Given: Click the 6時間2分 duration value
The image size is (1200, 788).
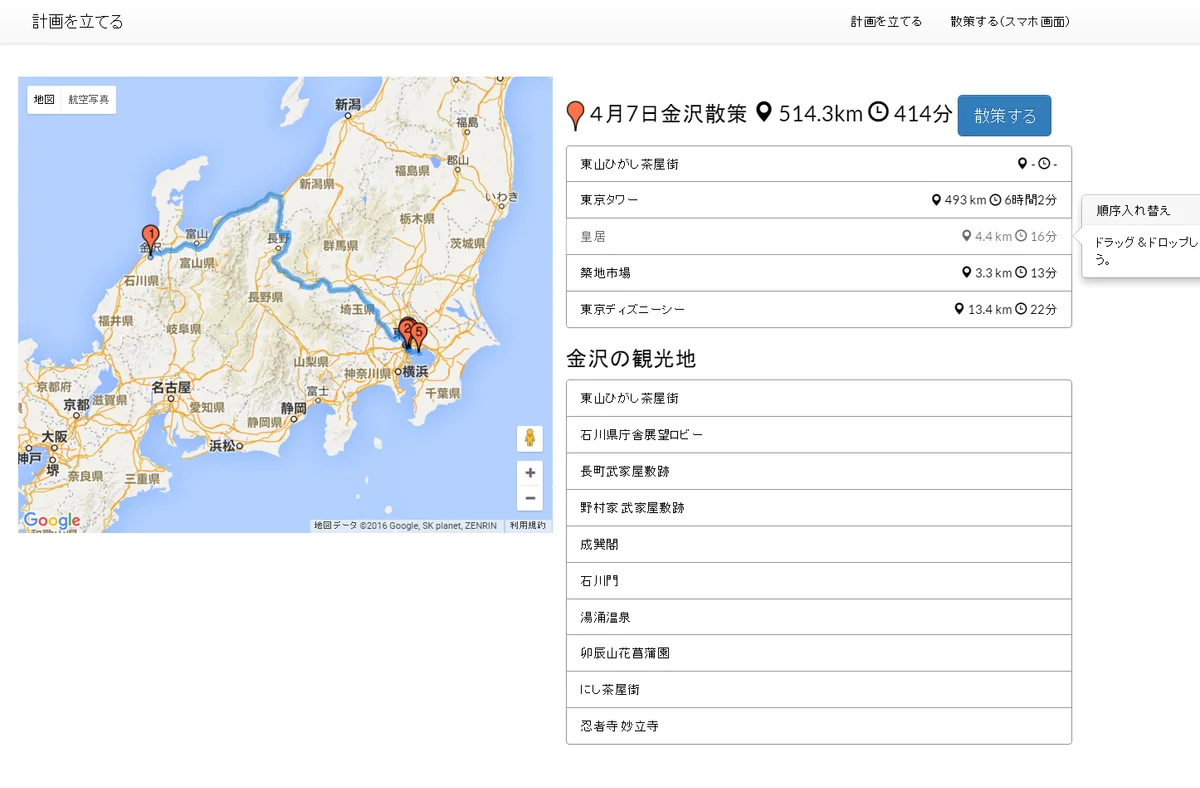Looking at the screenshot, I should click(x=1031, y=200).
